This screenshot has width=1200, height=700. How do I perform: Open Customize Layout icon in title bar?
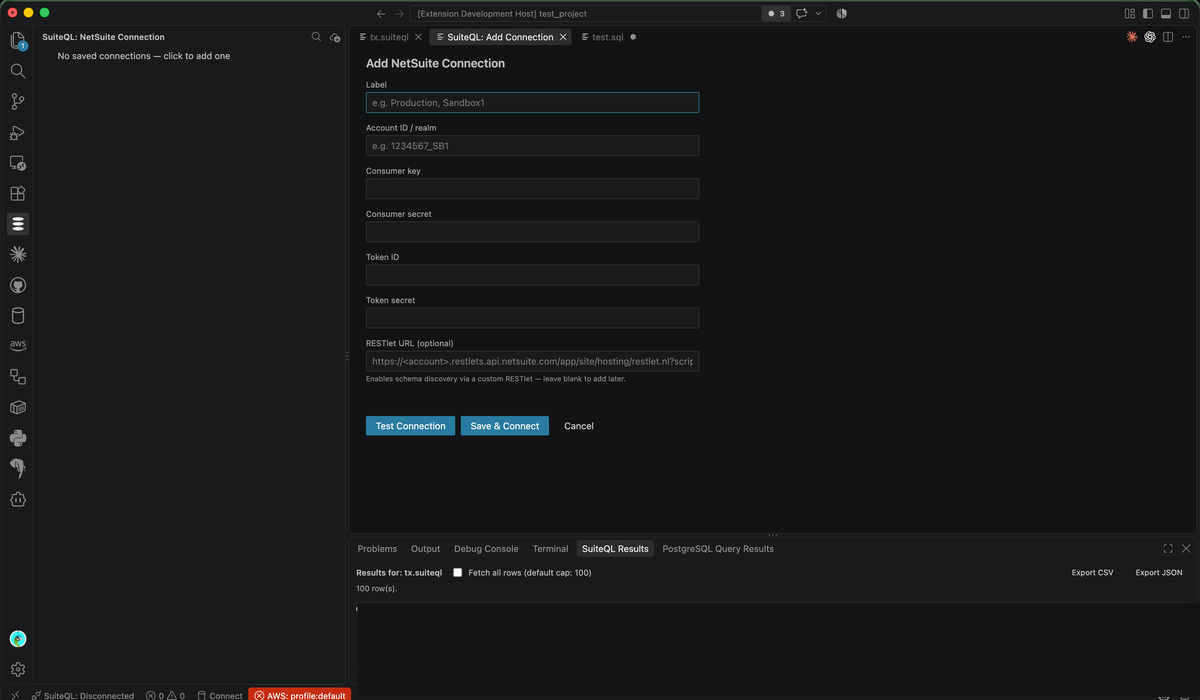tap(1130, 13)
